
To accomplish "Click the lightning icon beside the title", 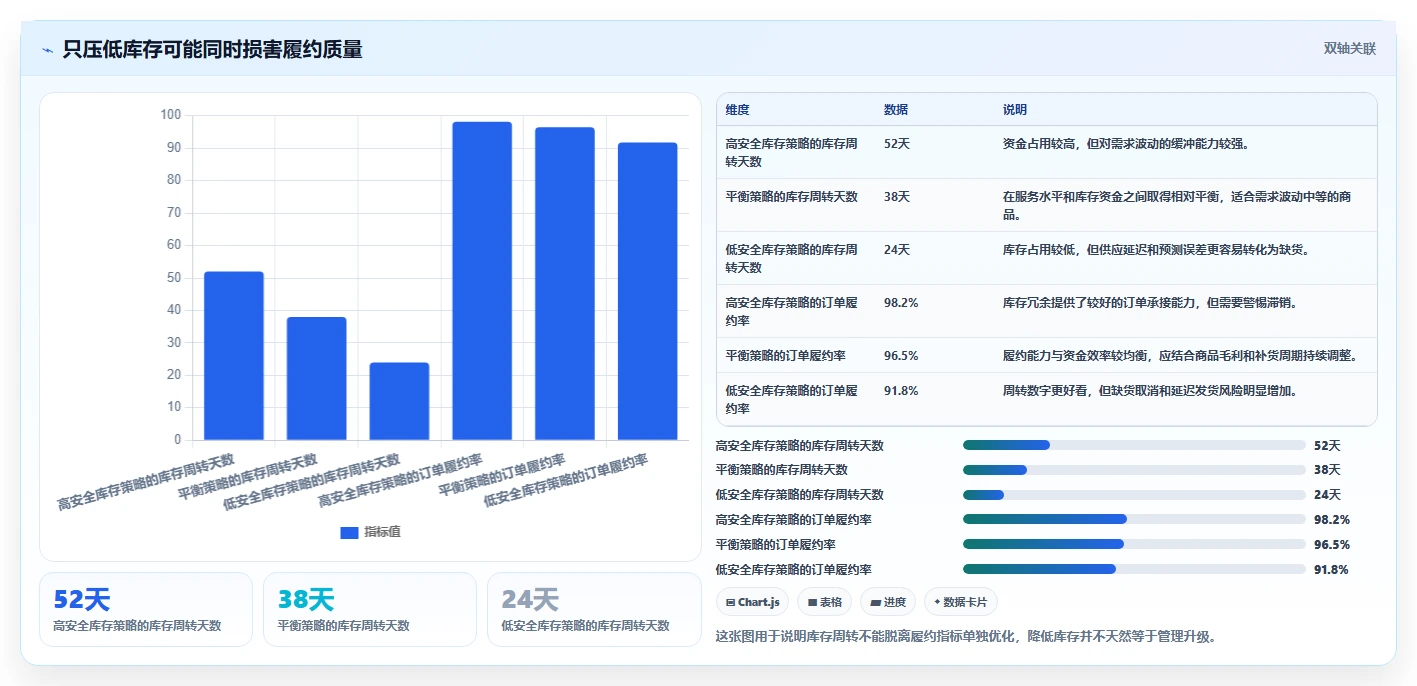I will pos(48,50).
